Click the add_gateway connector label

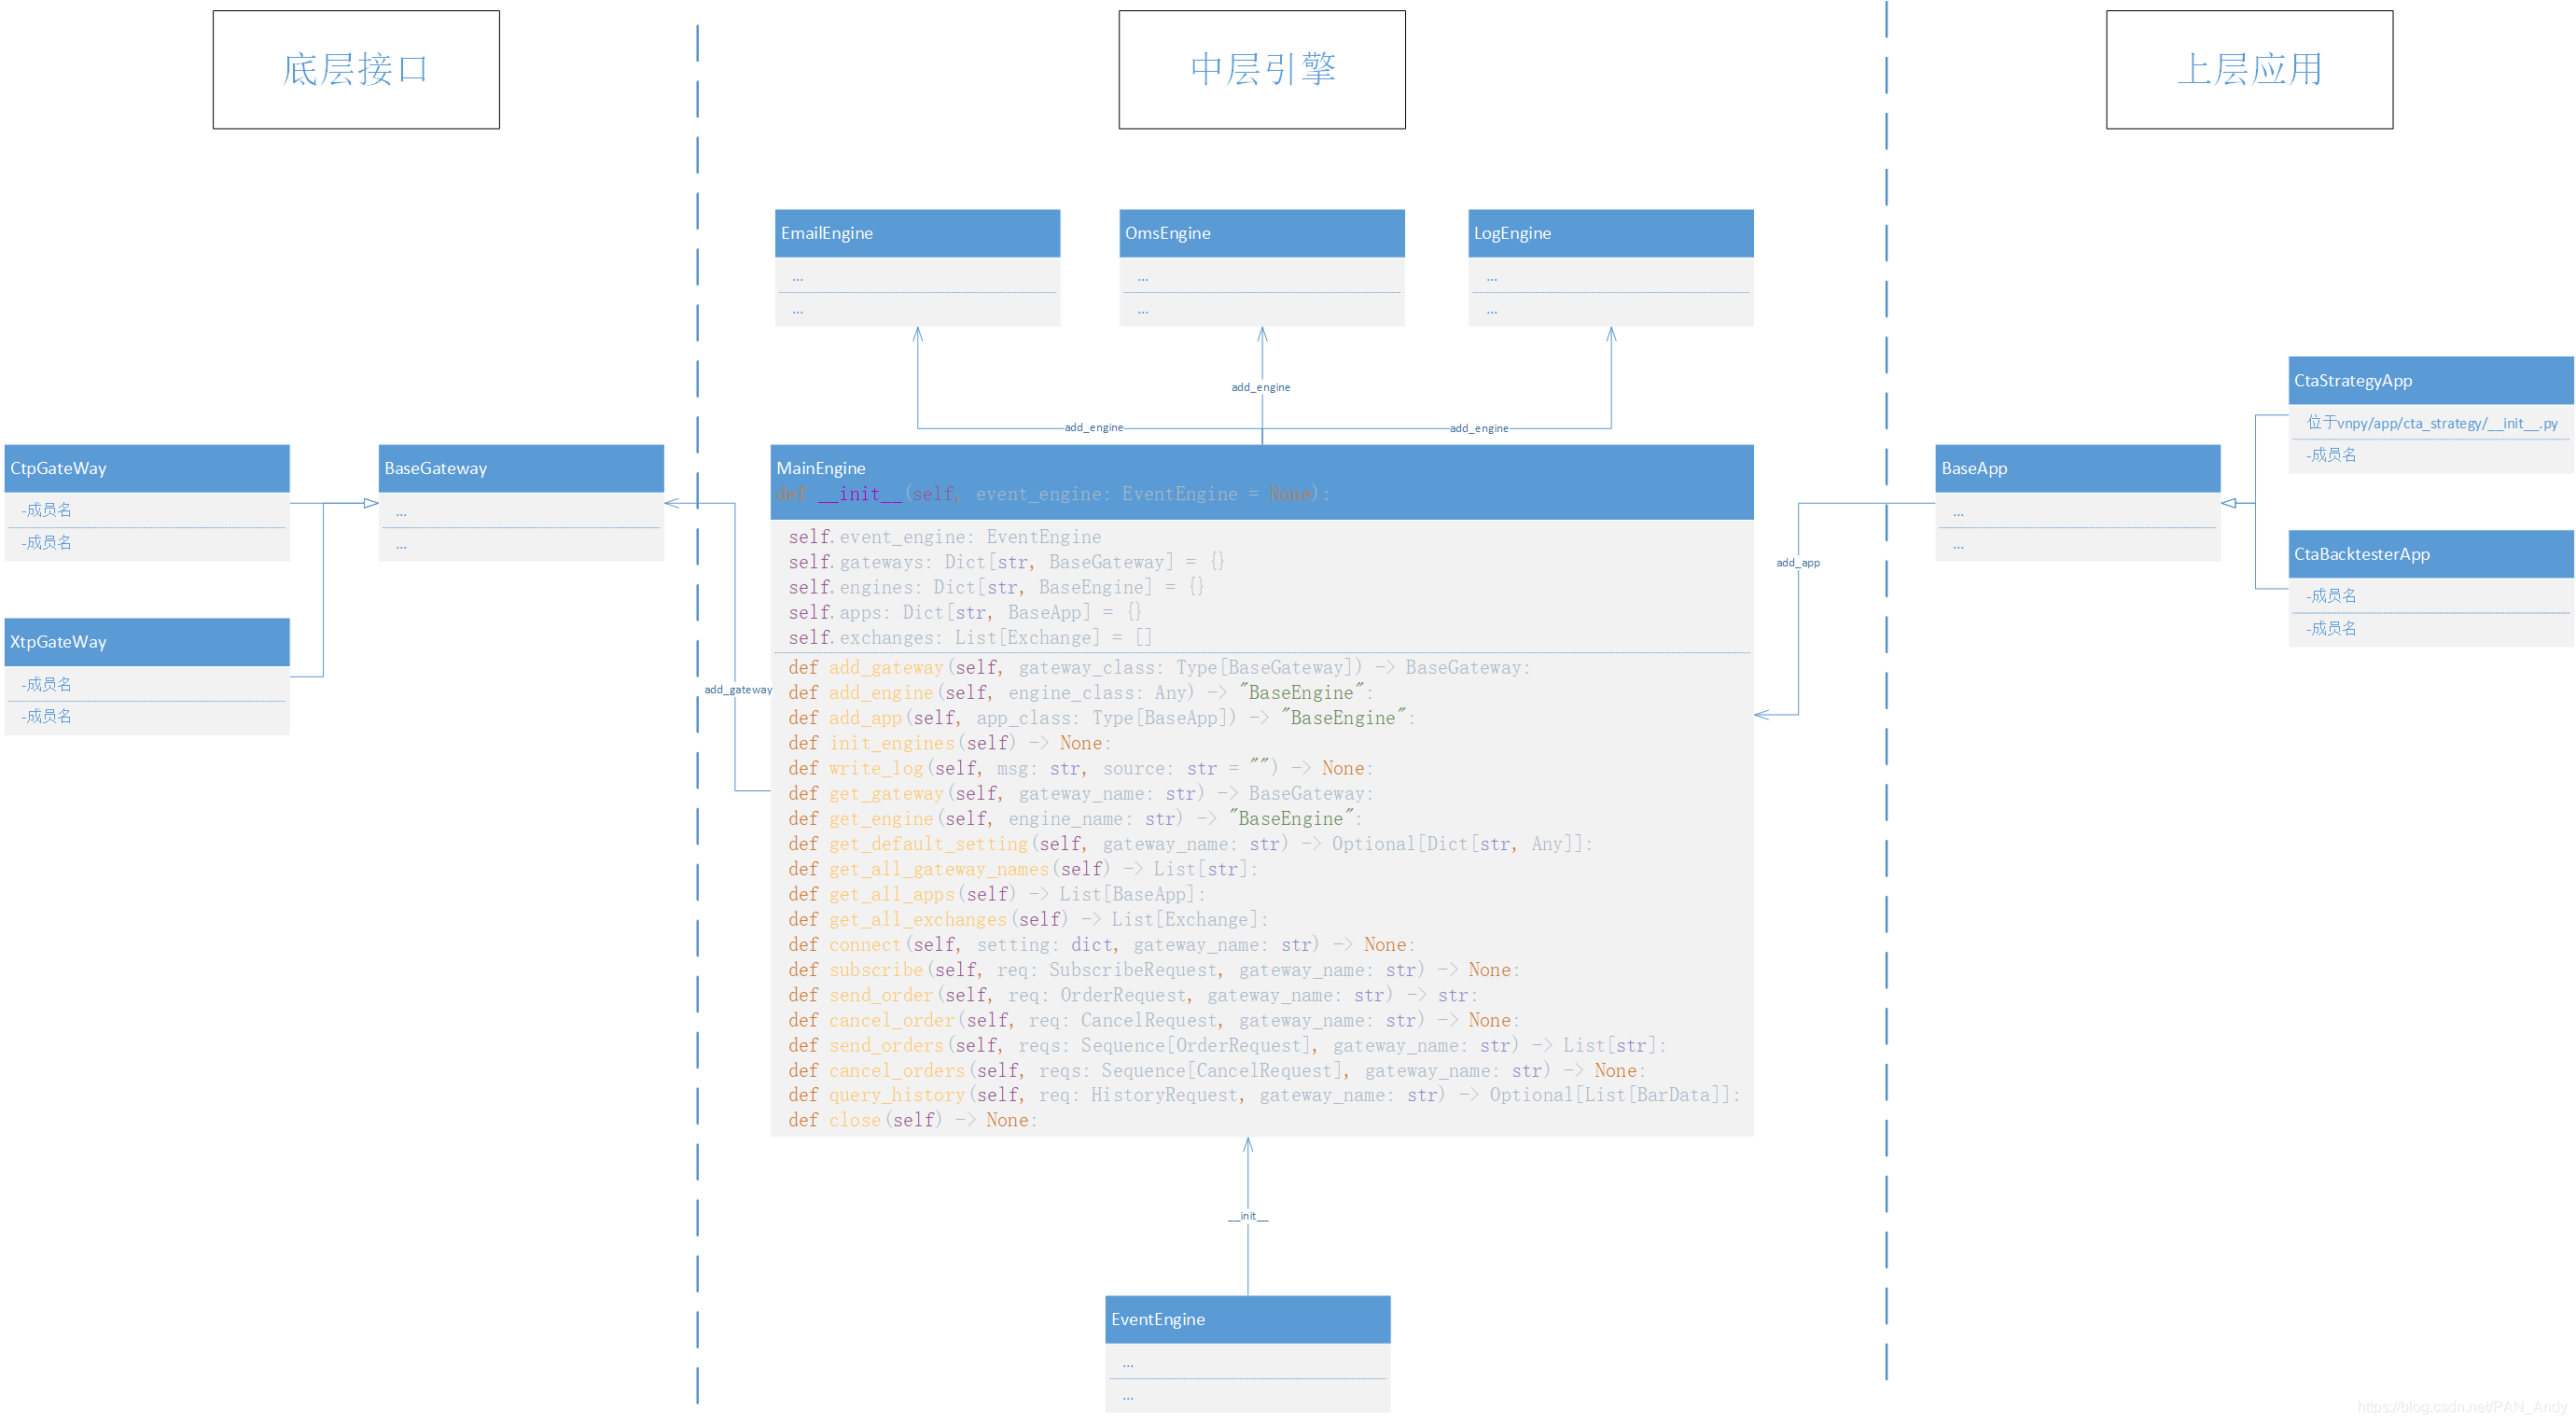(x=738, y=689)
